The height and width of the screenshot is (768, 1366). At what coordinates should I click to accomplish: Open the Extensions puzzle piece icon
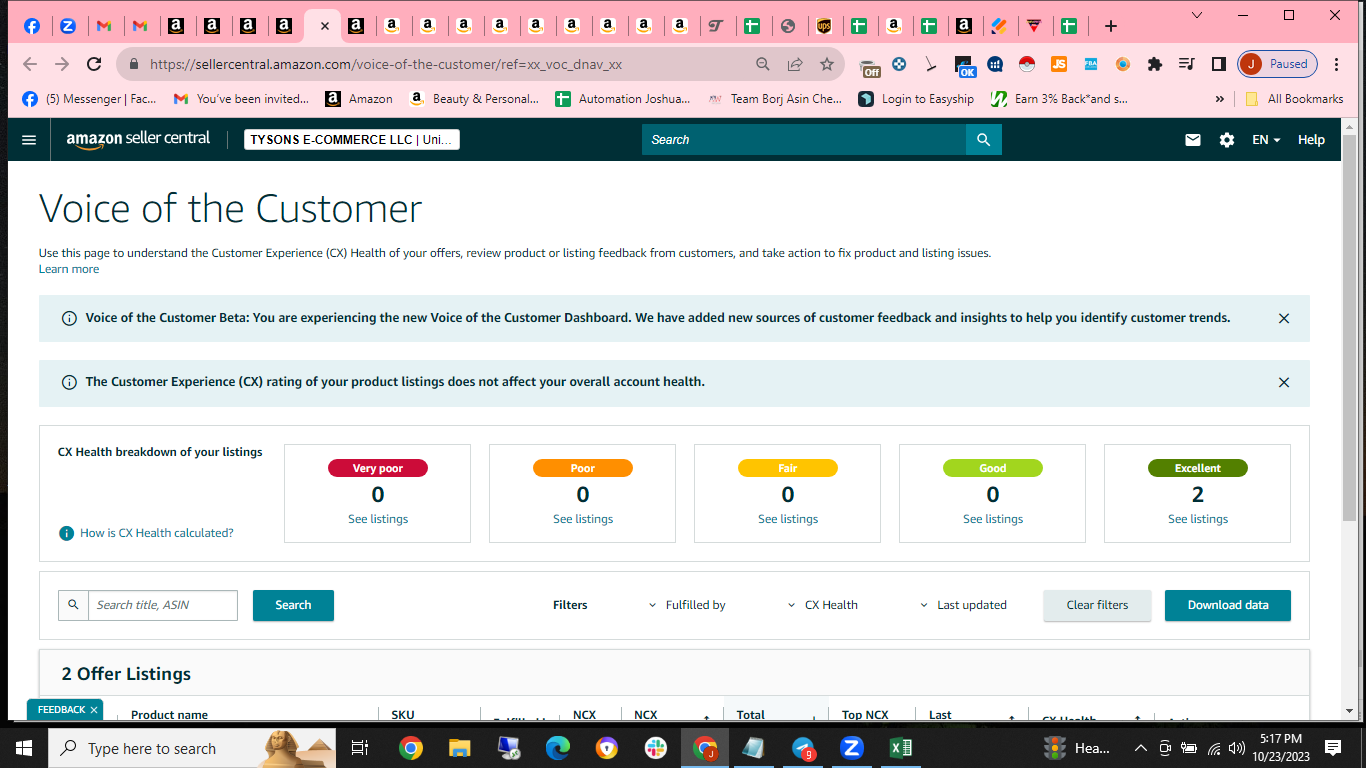pos(1155,64)
